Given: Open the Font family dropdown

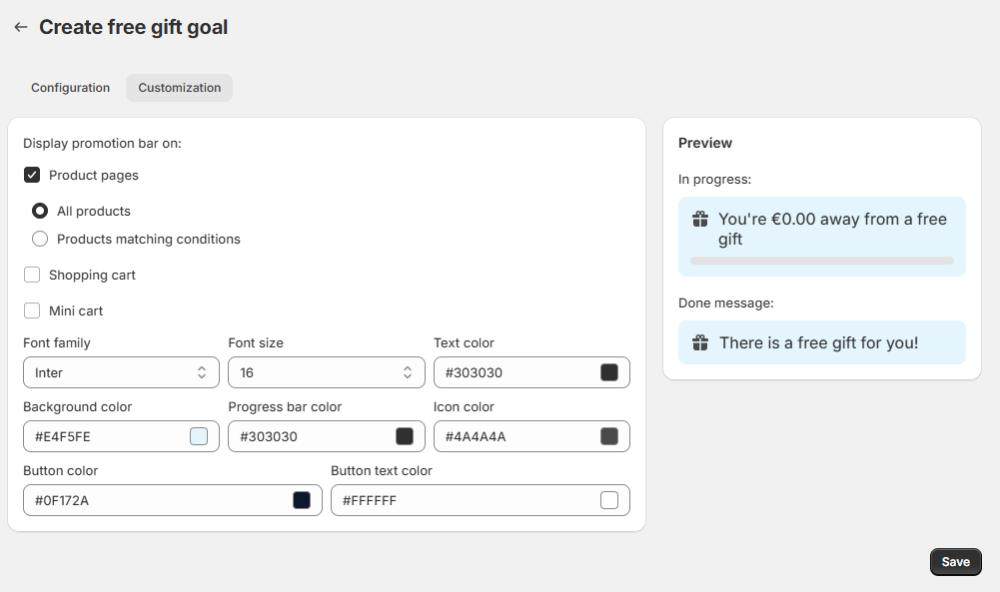Looking at the screenshot, I should click(x=121, y=373).
